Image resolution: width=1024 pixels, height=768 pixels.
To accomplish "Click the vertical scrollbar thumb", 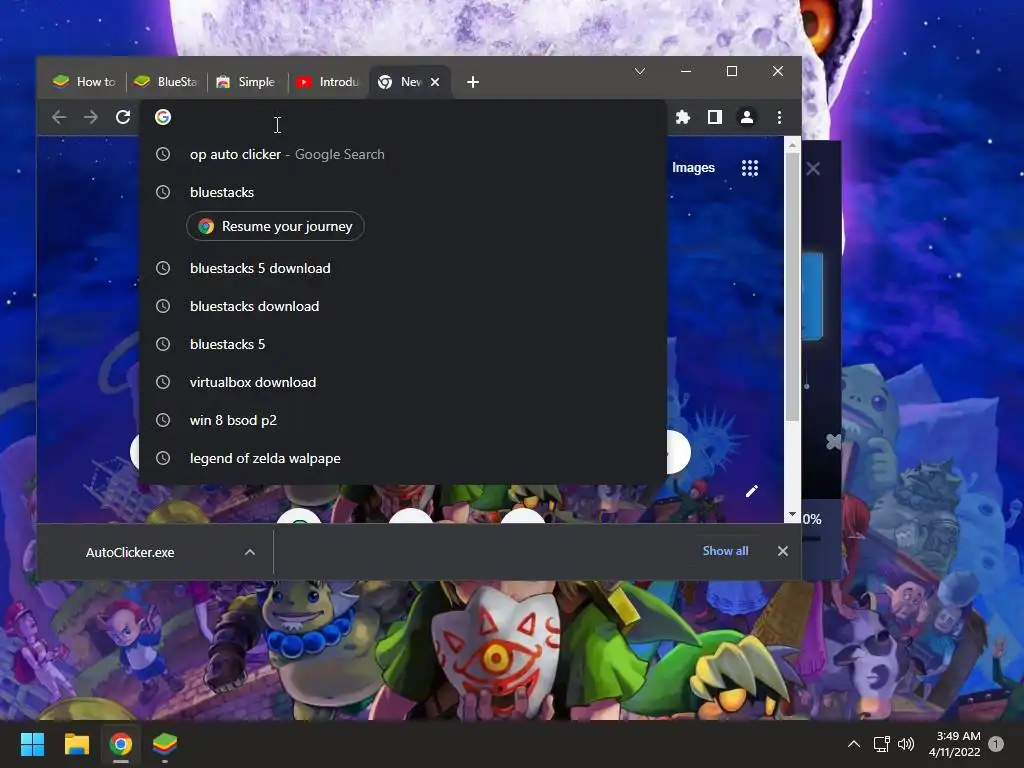I will click(x=792, y=287).
